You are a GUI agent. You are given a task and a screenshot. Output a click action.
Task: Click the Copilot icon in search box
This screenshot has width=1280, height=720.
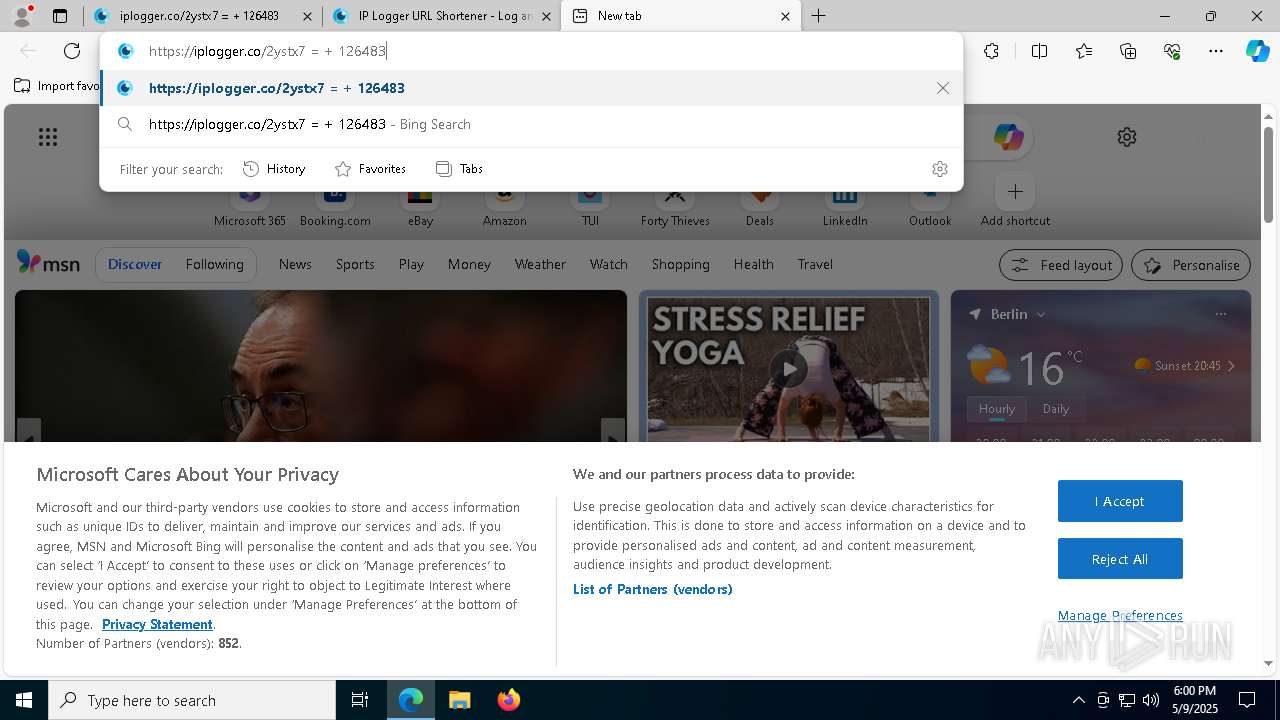tap(1008, 137)
